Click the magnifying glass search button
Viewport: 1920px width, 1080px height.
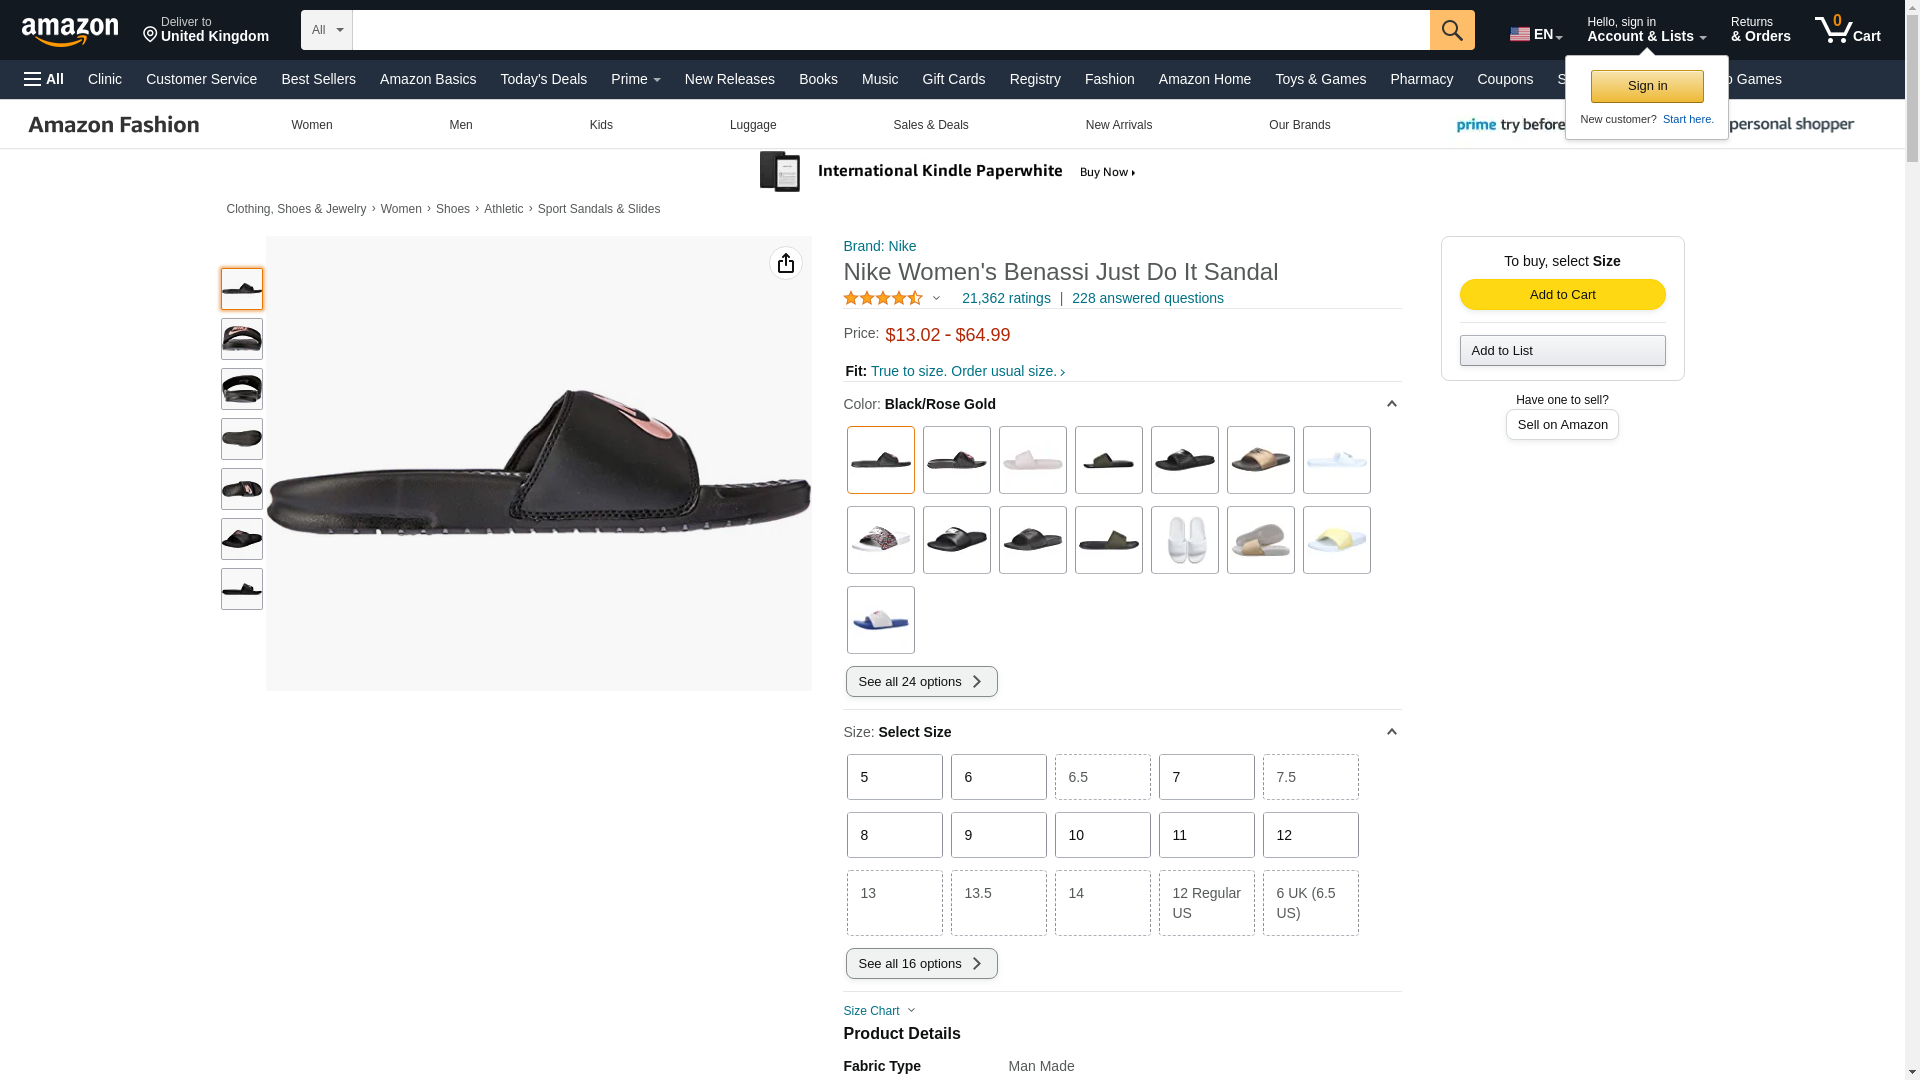click(1451, 30)
